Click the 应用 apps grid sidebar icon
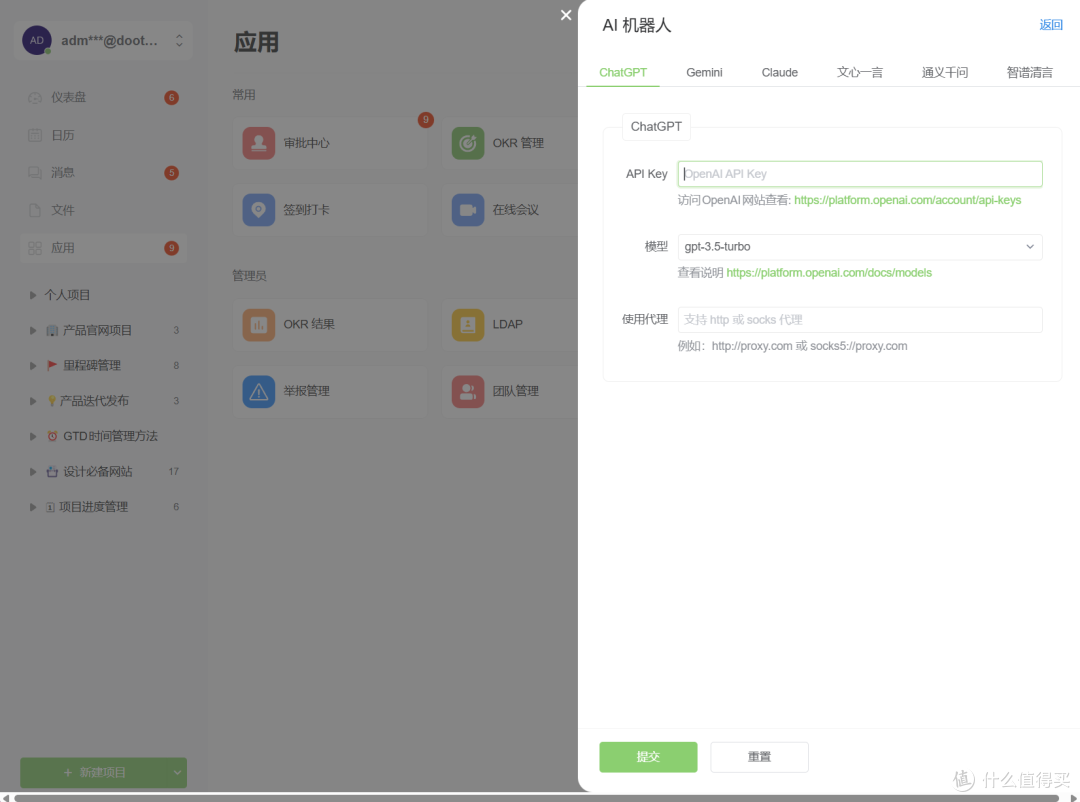 pos(34,248)
